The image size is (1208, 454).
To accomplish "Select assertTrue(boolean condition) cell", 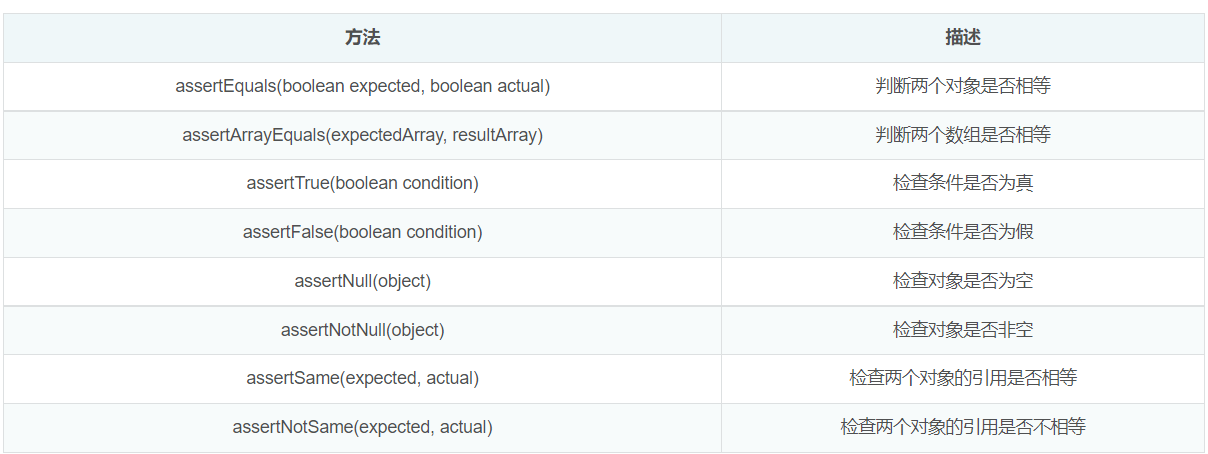I will (x=362, y=183).
